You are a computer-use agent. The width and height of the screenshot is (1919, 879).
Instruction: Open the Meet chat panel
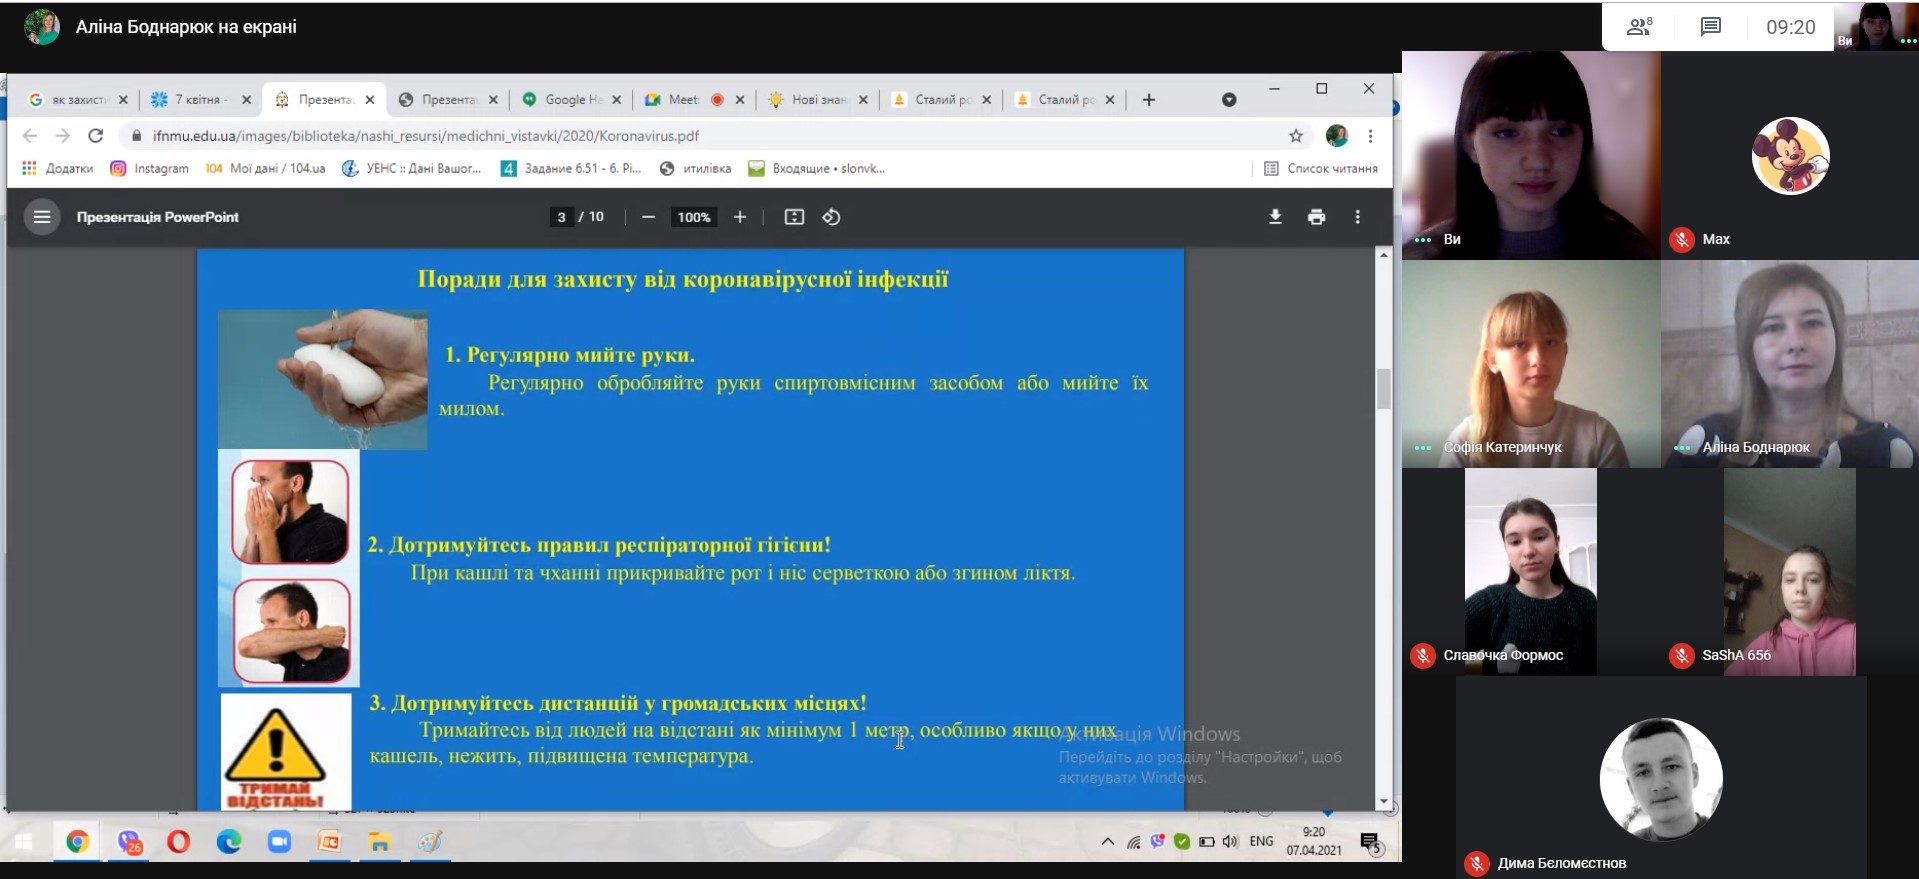pyautogui.click(x=1711, y=27)
